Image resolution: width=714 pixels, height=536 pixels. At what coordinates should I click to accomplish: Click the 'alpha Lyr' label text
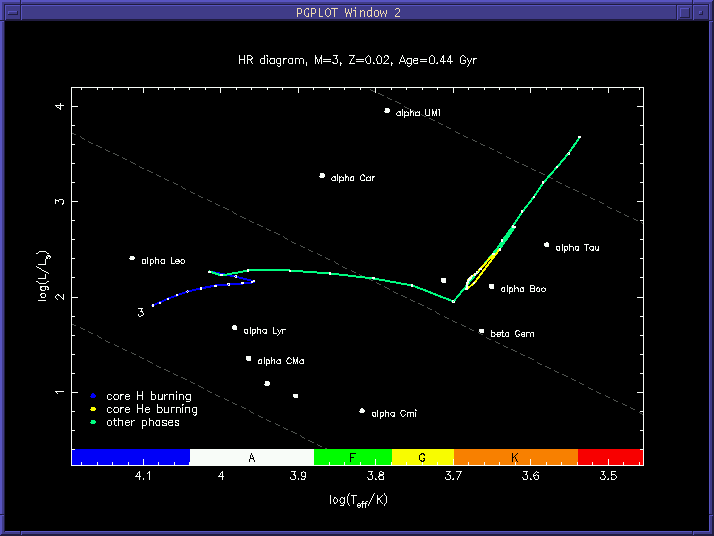265,331
